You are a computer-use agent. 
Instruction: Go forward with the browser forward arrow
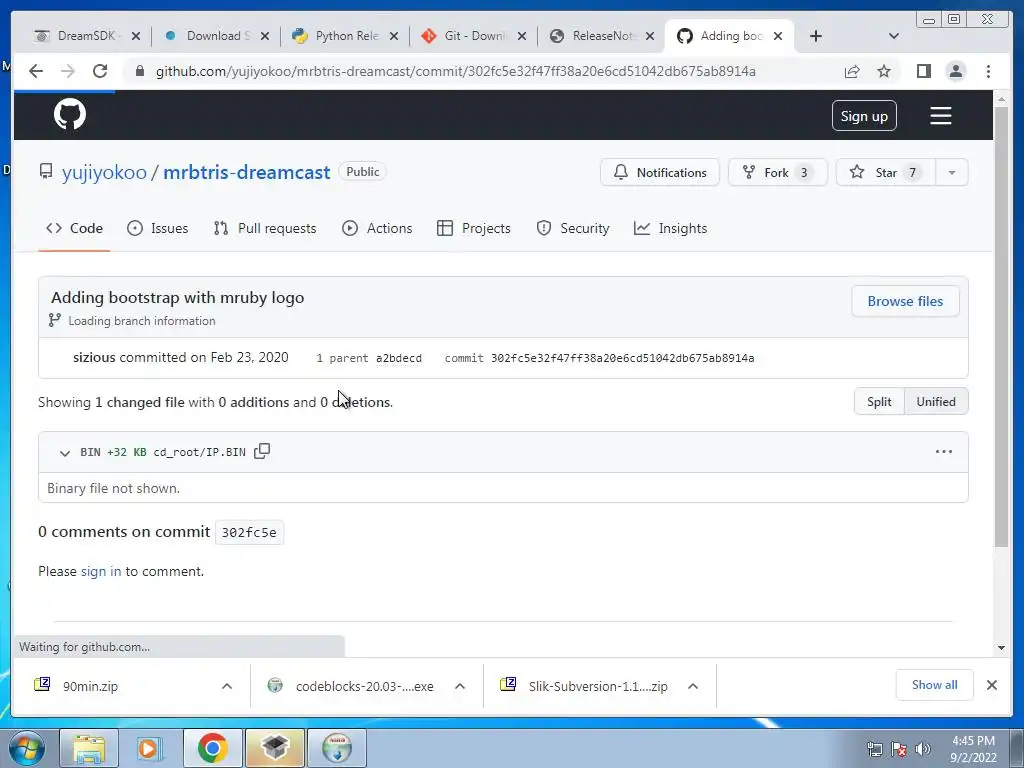coord(68,71)
